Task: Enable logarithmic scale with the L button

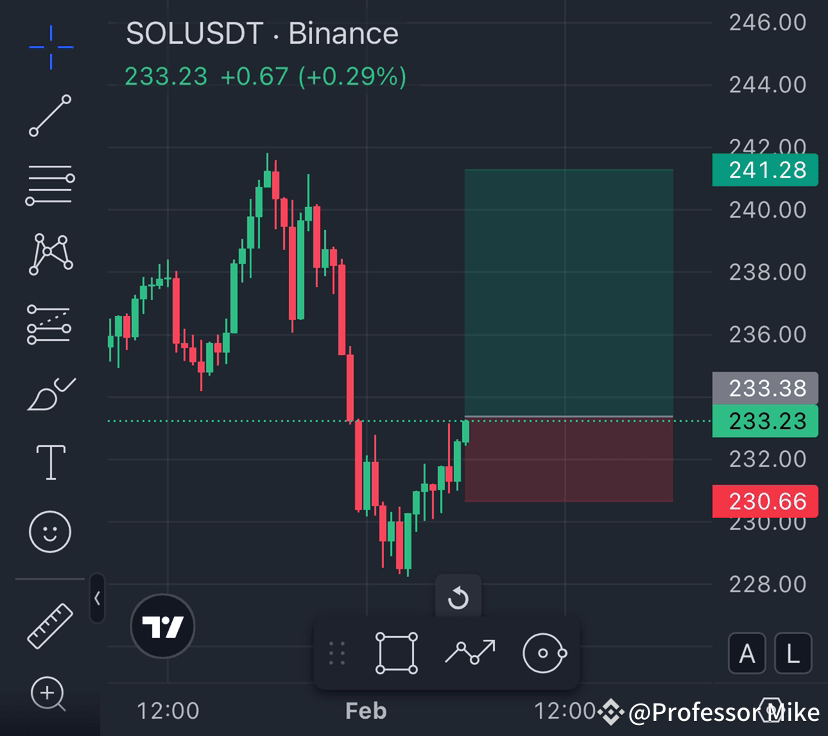Action: [x=791, y=654]
